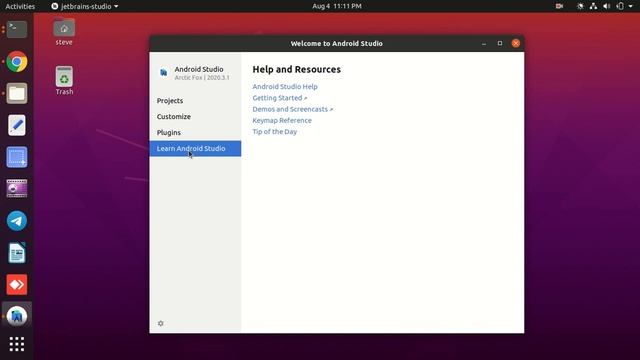The height and width of the screenshot is (360, 640).
Task: Select the Android Studio dock icon
Action: click(17, 316)
